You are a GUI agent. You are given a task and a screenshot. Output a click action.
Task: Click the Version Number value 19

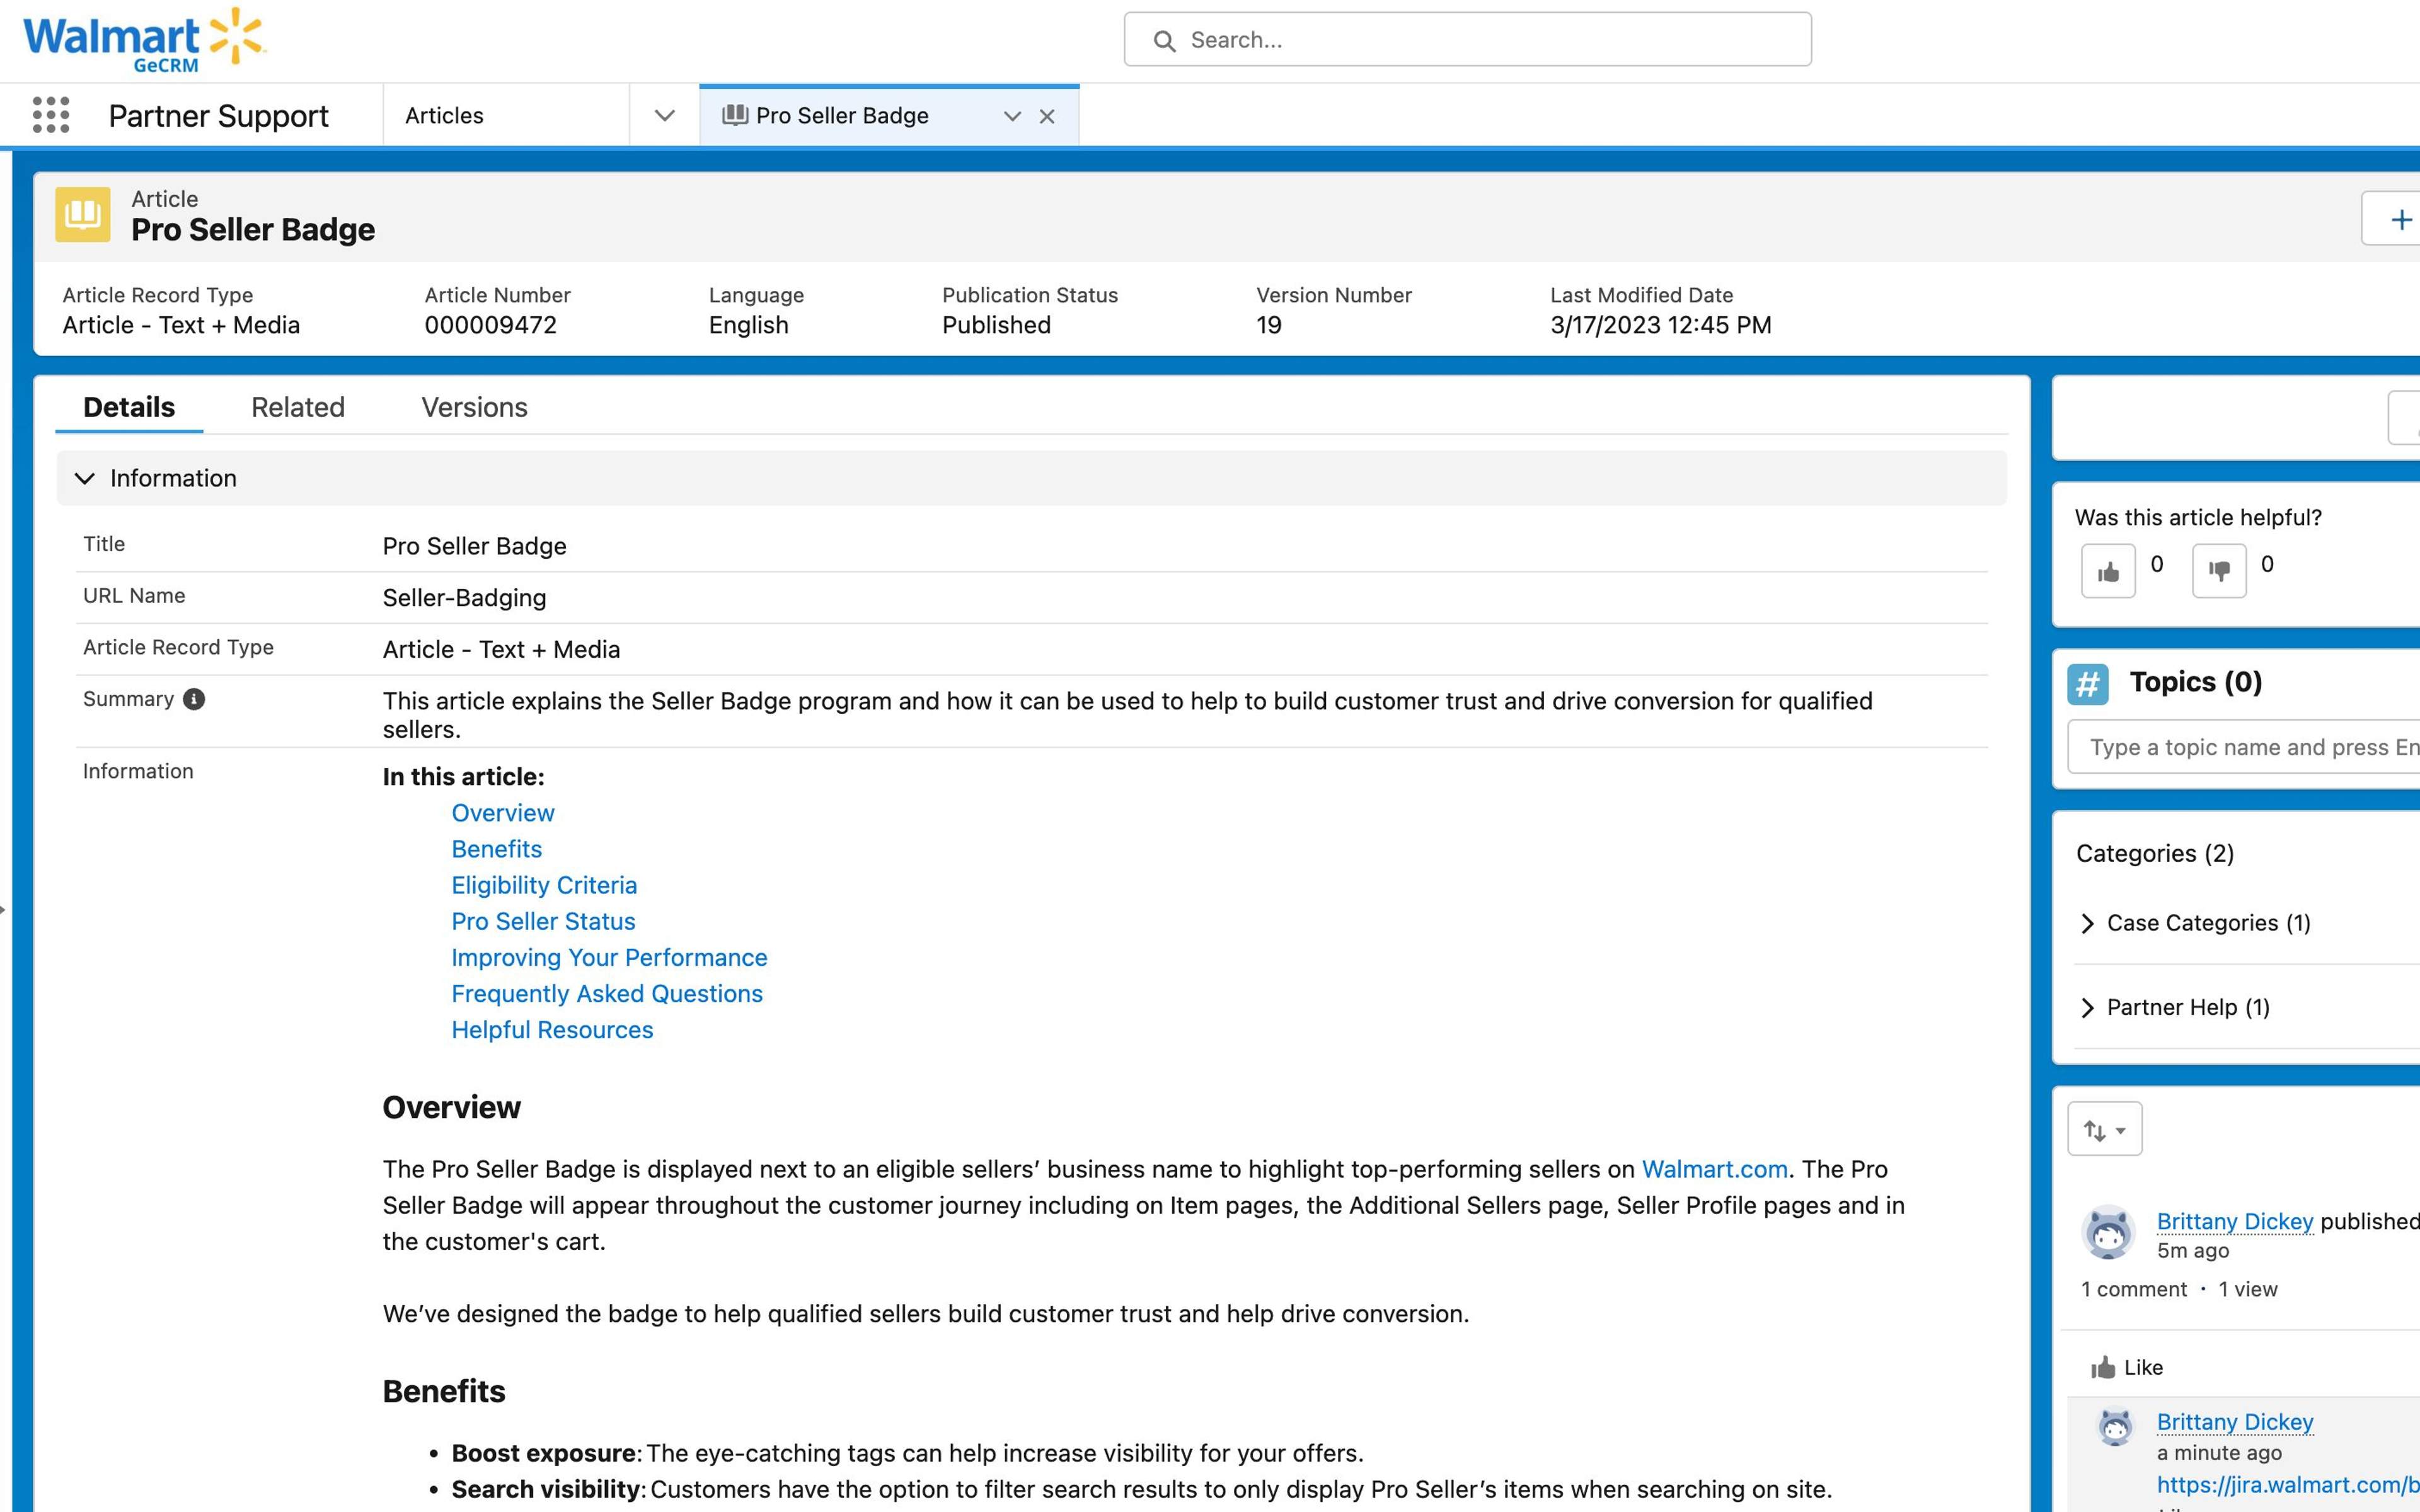[x=1268, y=325]
